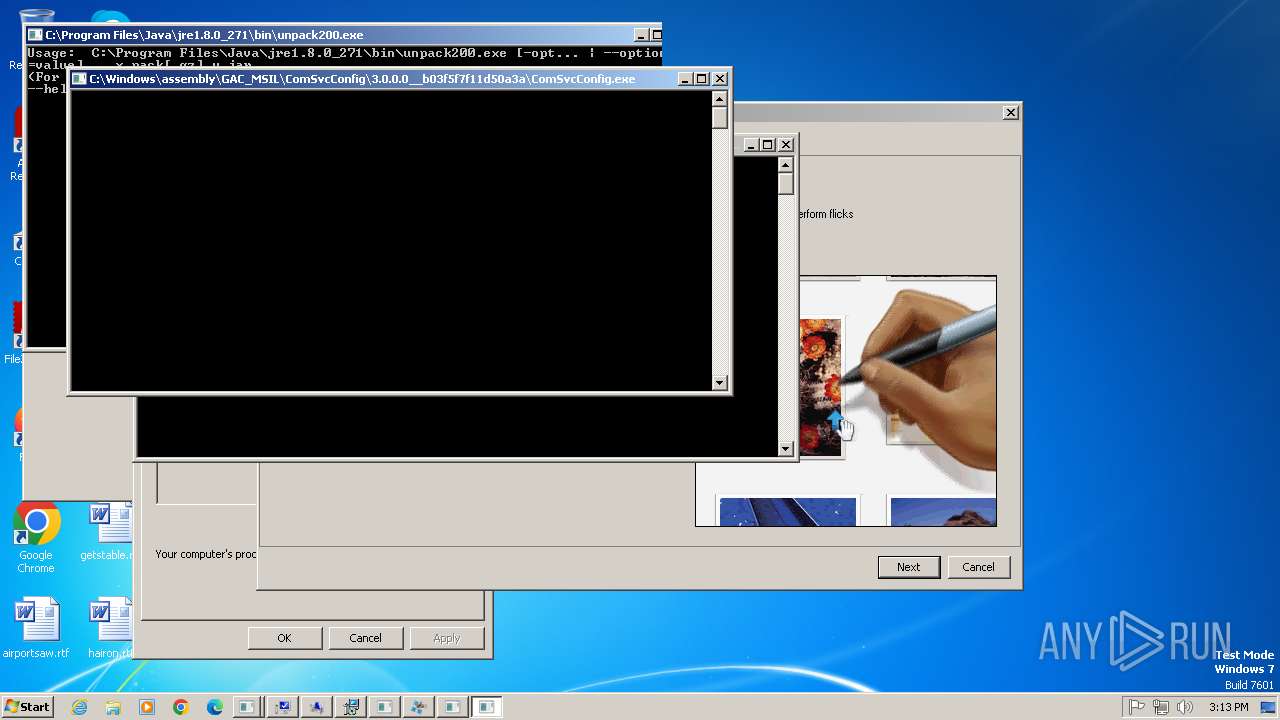Close the rear console window

coord(786,145)
